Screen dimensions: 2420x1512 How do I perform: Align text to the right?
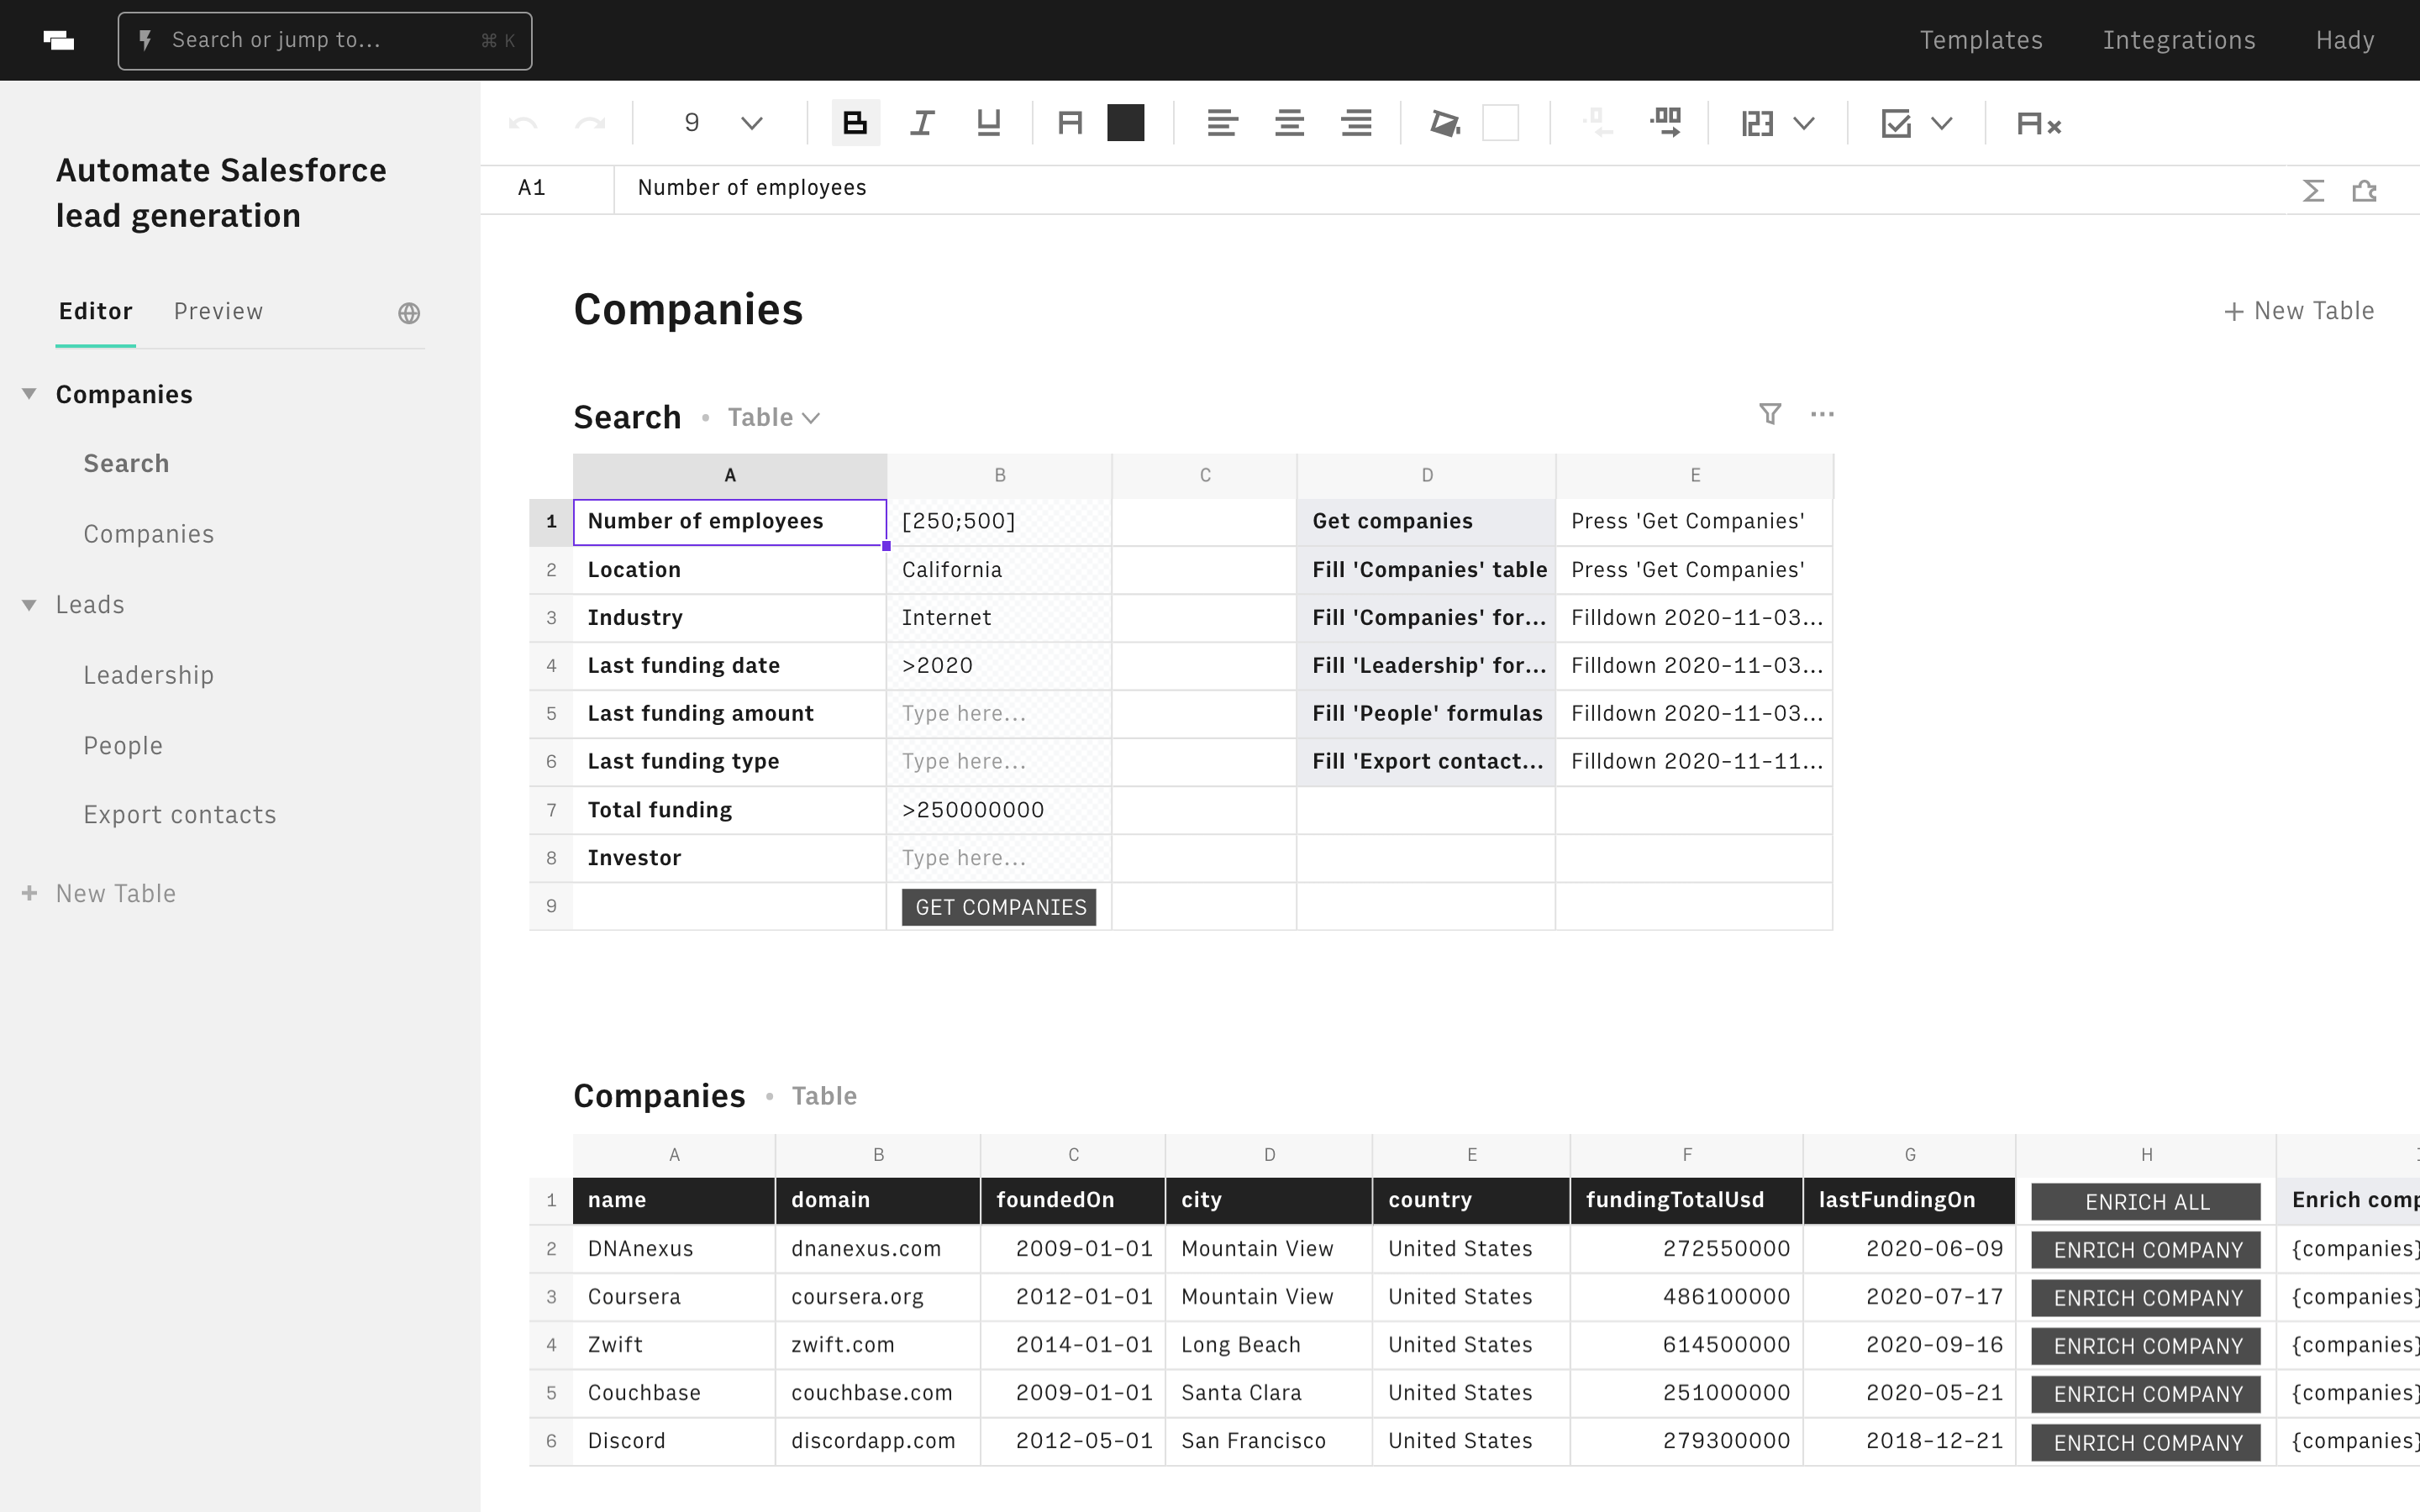[1356, 123]
